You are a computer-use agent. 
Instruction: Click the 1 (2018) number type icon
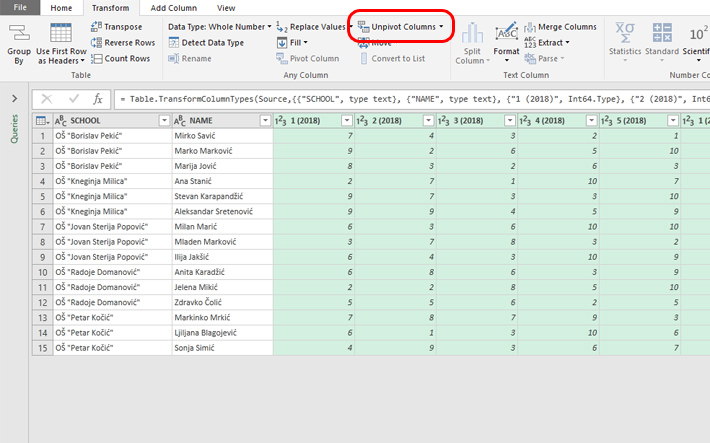point(281,120)
